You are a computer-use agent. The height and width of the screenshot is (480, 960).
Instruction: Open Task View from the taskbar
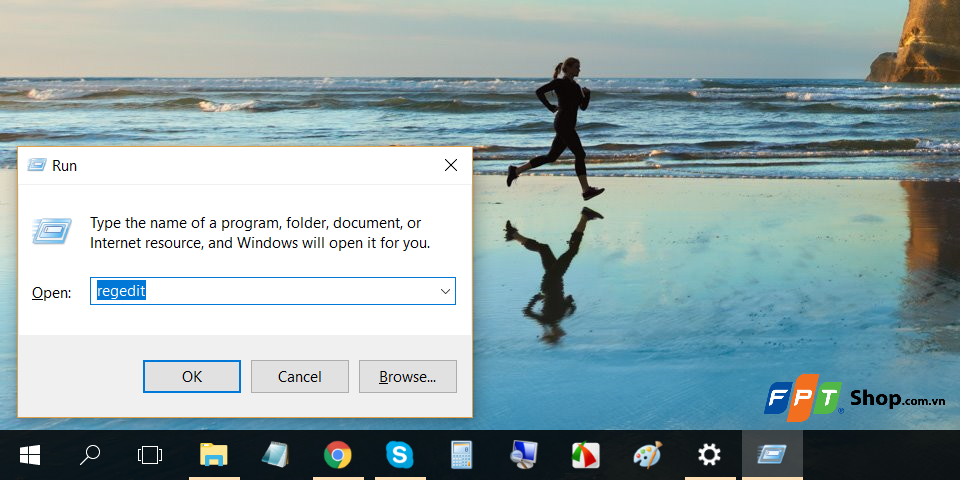click(x=150, y=456)
